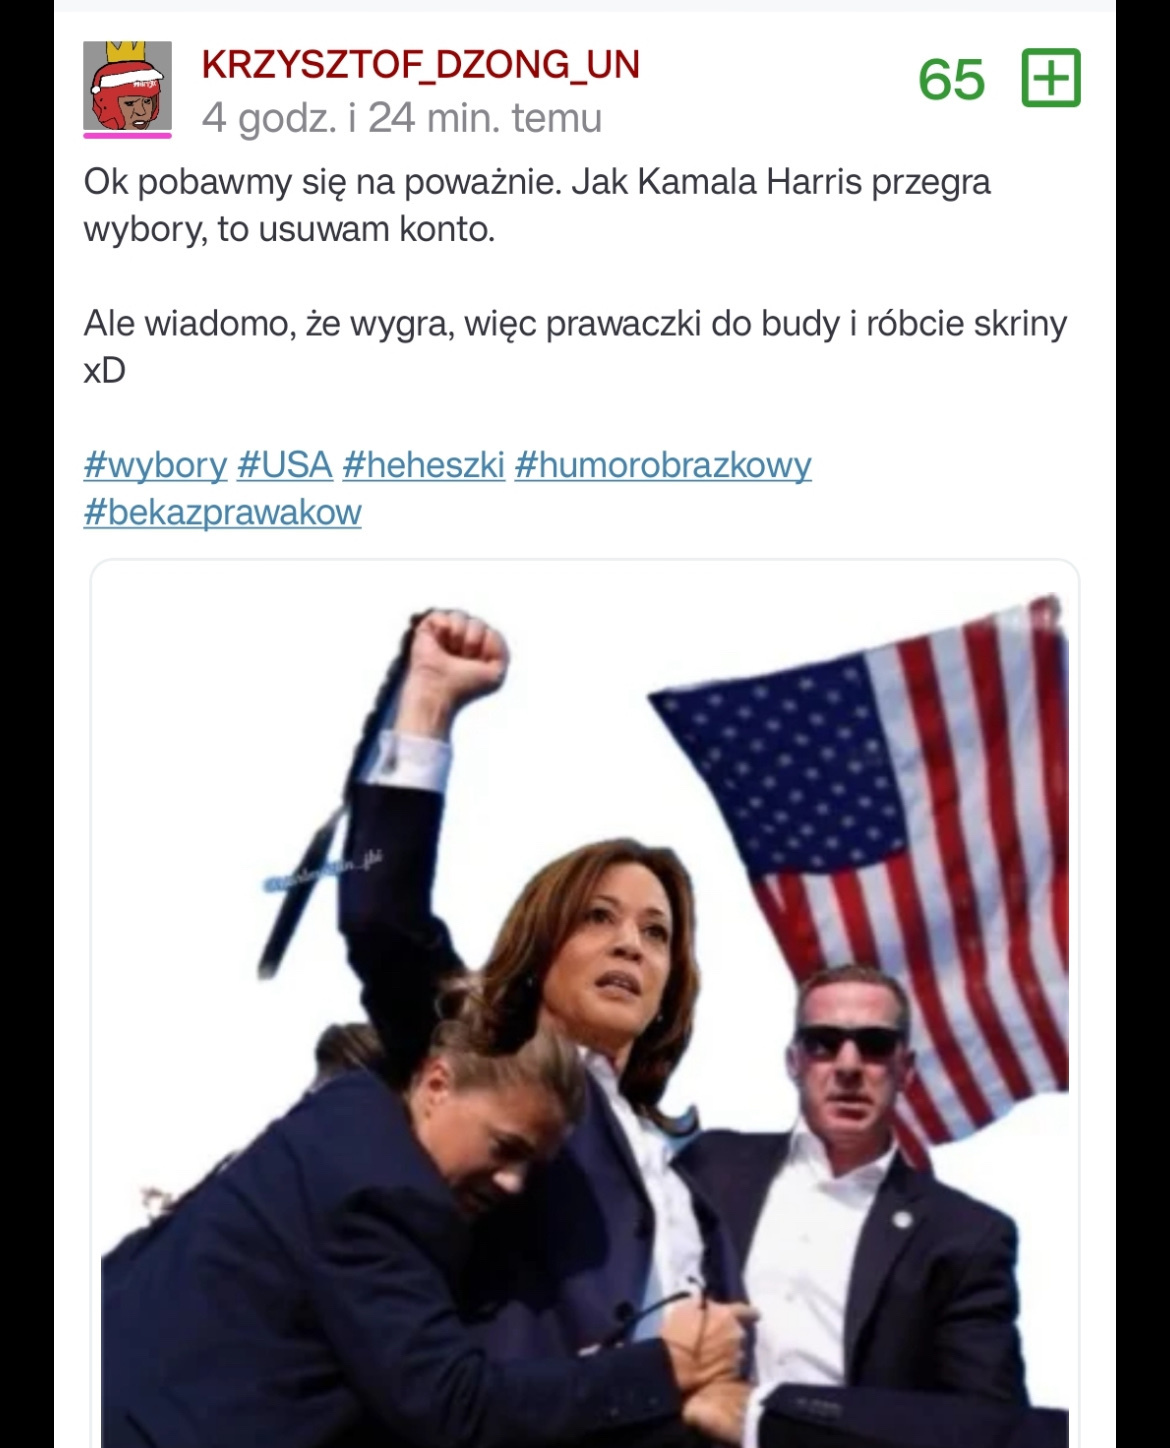
Task: Select the paragraph starting "Ale wiadomo"
Action: click(575, 346)
